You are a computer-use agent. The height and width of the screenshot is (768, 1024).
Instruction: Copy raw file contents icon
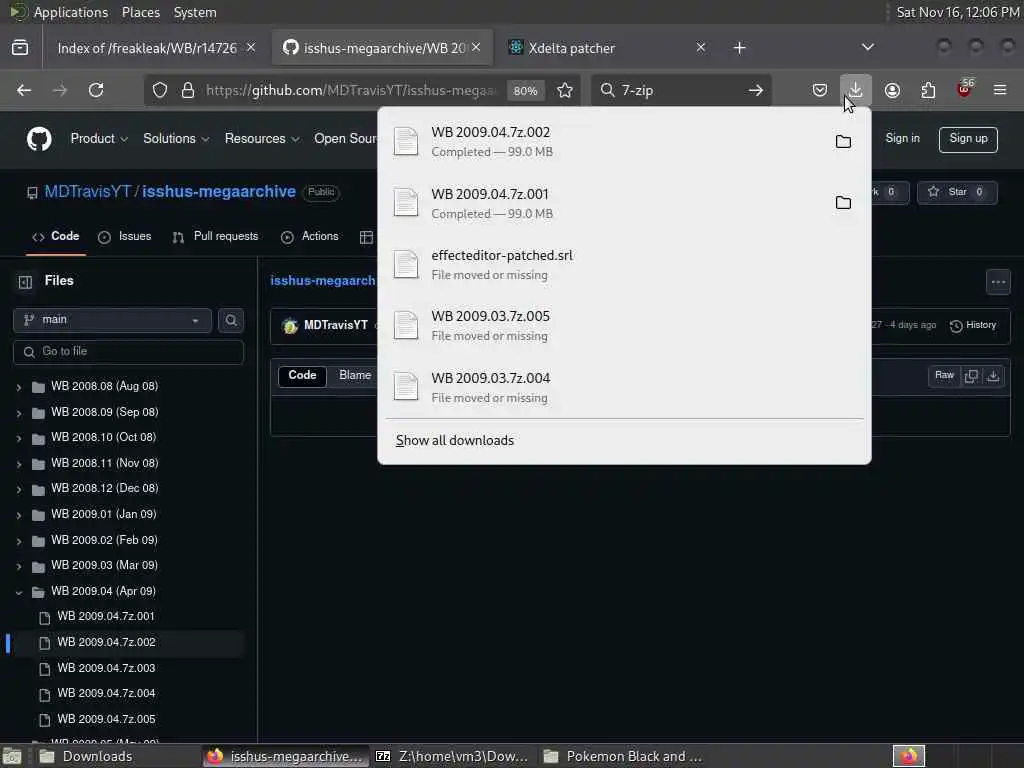[971, 376]
